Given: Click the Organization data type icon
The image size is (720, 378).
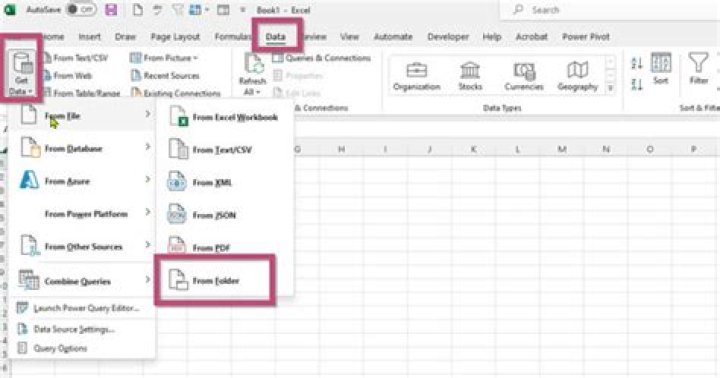Looking at the screenshot, I should click(x=416, y=76).
